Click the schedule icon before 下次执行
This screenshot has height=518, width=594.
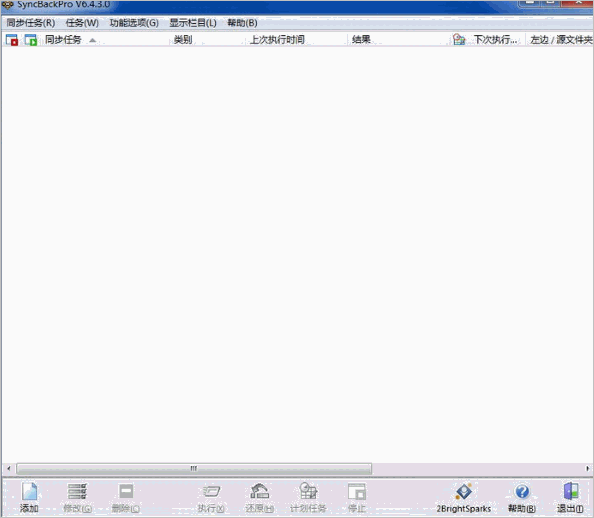(x=459, y=39)
